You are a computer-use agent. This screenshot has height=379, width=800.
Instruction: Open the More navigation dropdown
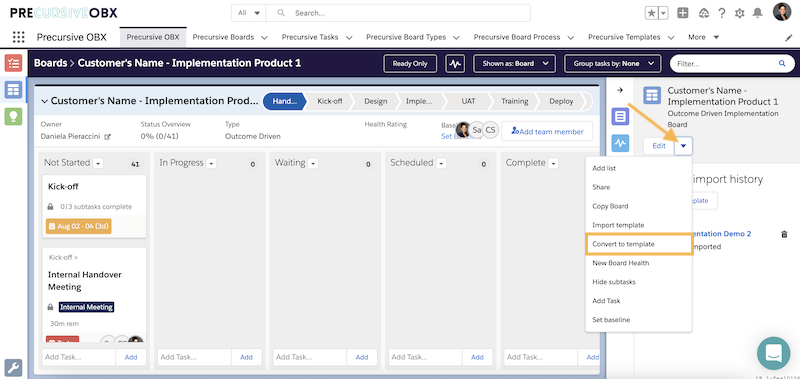pos(704,37)
